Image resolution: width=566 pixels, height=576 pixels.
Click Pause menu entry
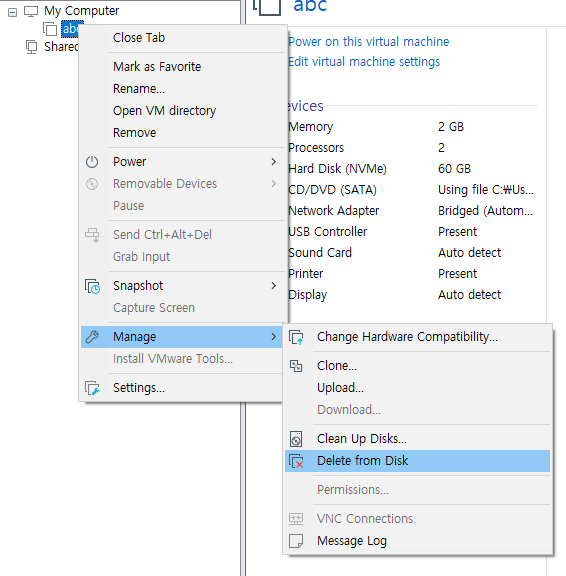click(183, 206)
